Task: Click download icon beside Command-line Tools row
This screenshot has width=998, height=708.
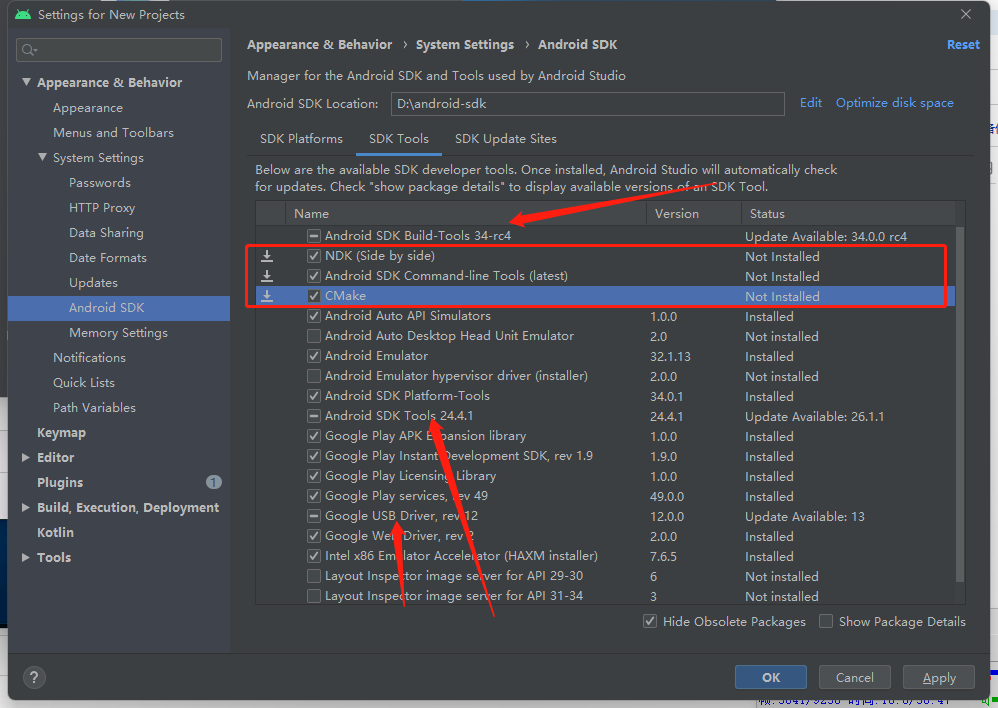Action: pos(267,276)
